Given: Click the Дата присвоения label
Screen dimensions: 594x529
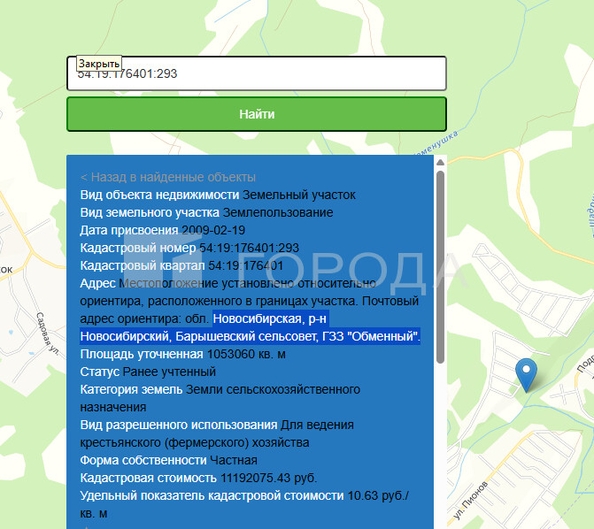Looking at the screenshot, I should pyautogui.click(x=129, y=230).
